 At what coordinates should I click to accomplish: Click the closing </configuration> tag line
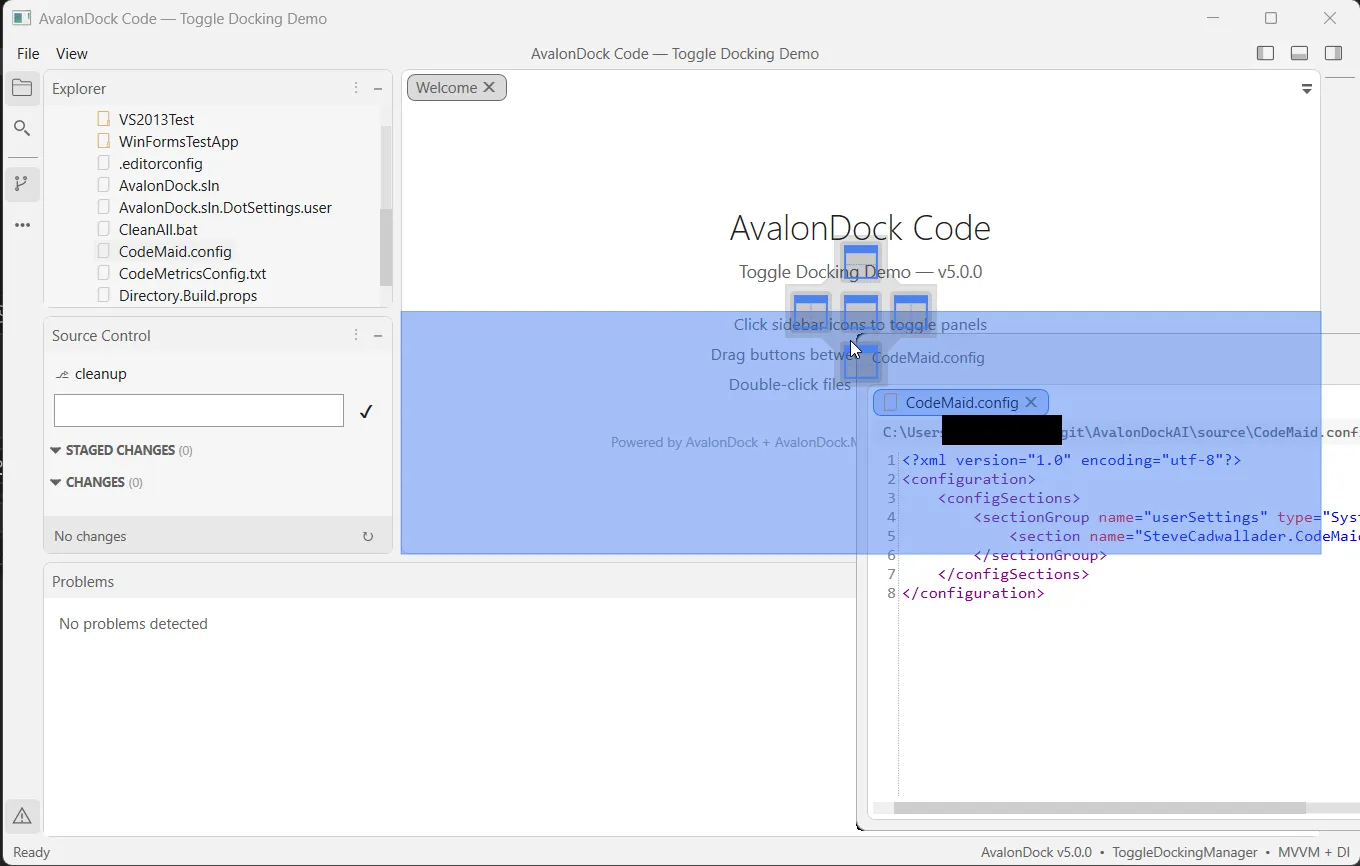tap(973, 593)
